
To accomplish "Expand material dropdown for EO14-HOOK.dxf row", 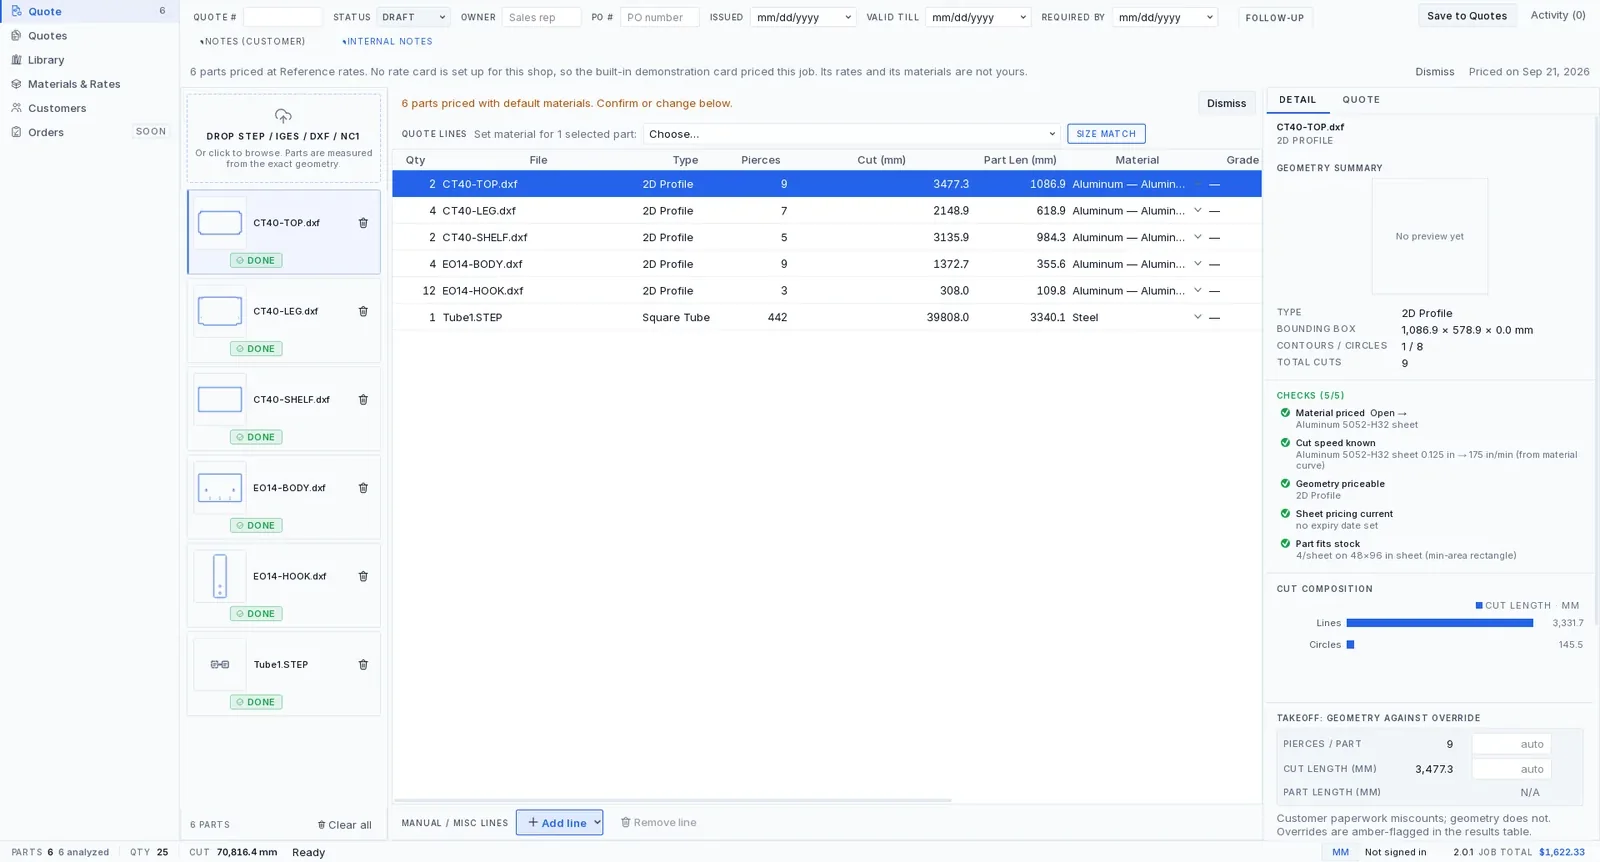I will [1197, 290].
